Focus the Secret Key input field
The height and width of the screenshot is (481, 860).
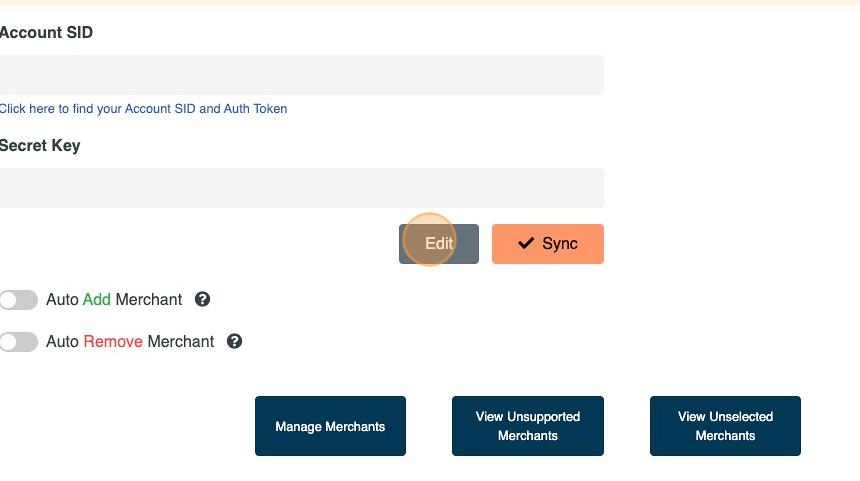tap(301, 188)
